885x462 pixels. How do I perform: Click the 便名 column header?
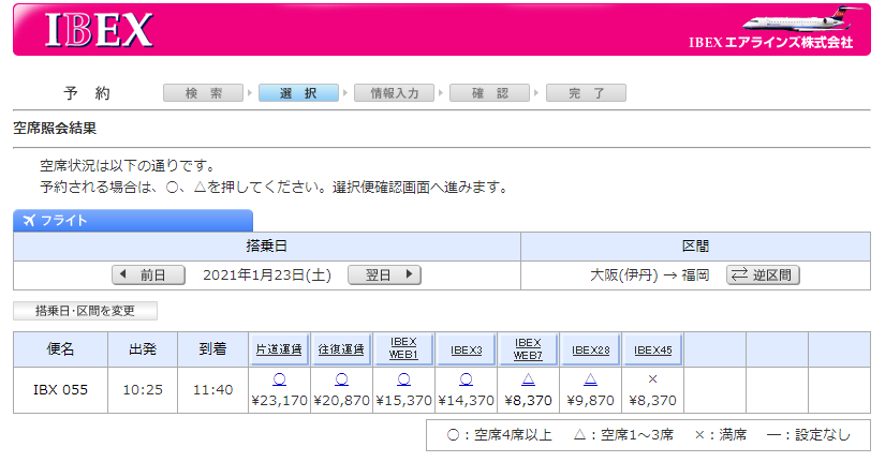(60, 349)
